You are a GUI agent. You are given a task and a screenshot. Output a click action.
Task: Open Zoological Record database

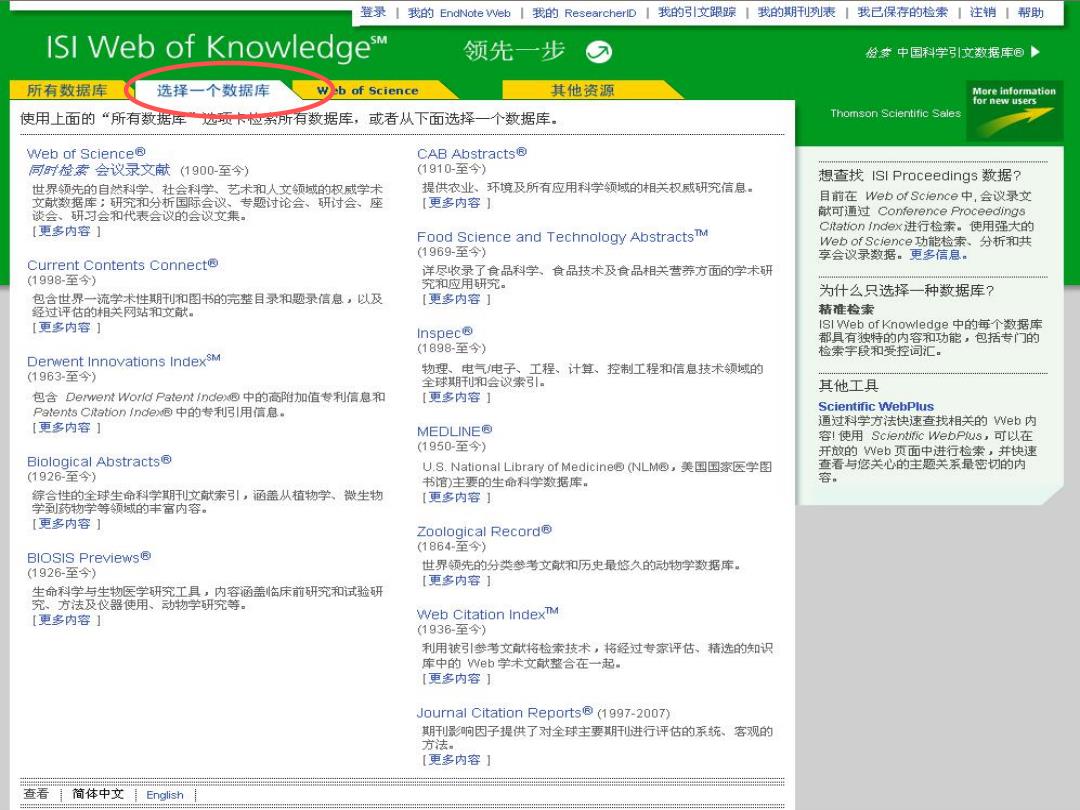point(484,531)
